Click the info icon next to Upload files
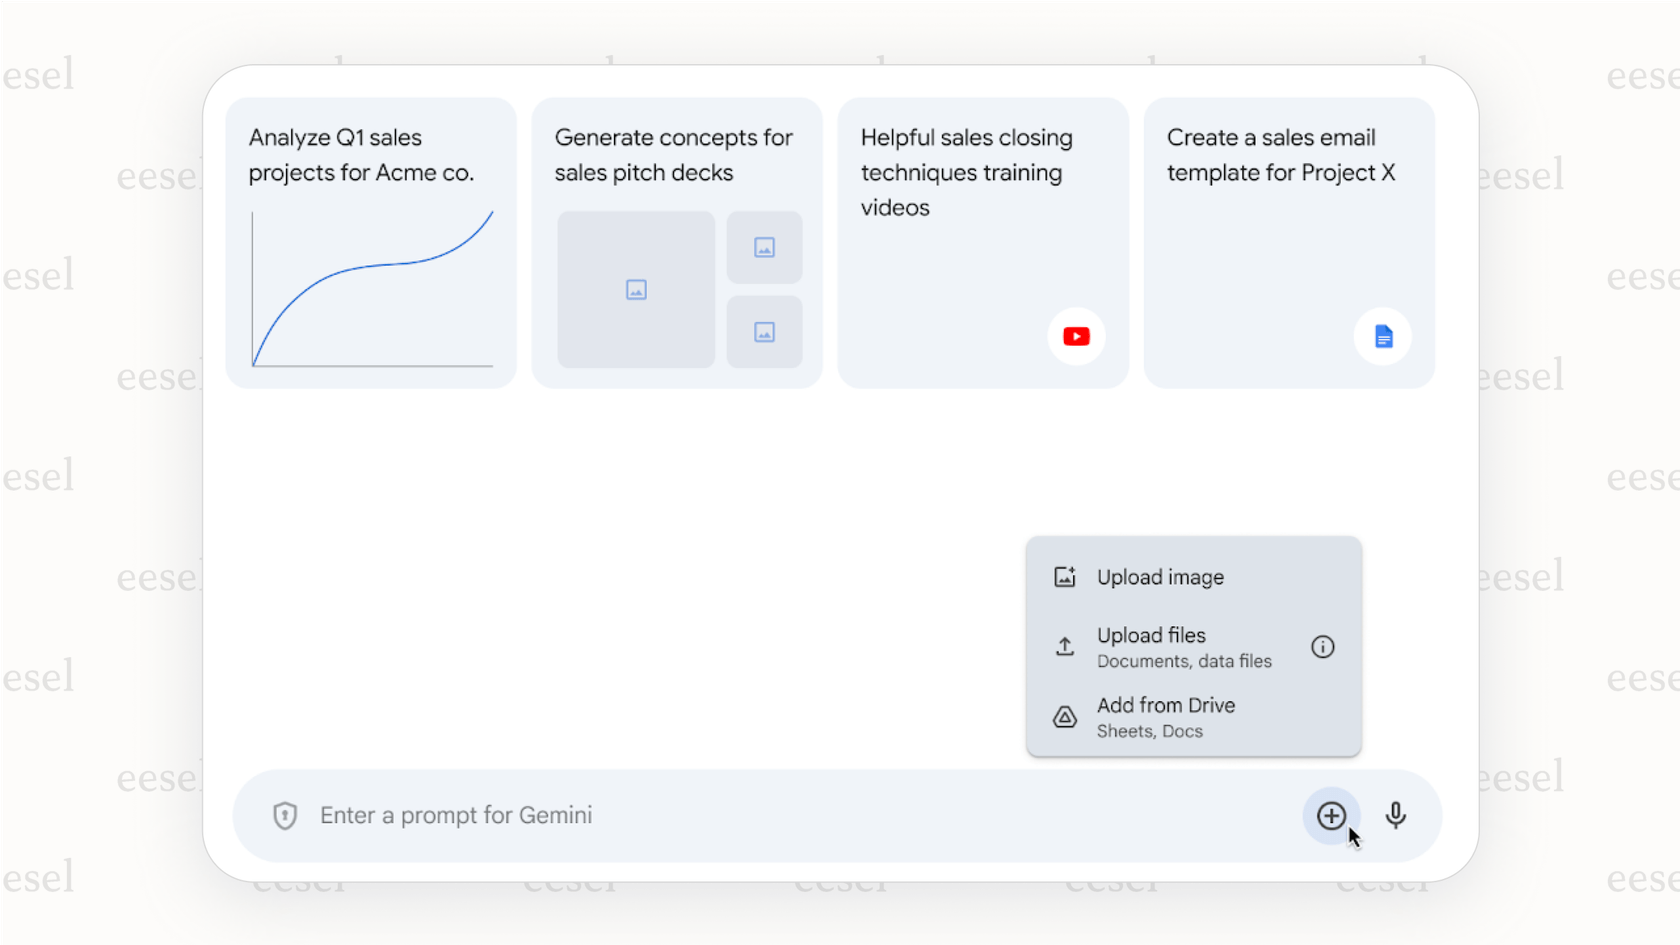 click(1322, 647)
